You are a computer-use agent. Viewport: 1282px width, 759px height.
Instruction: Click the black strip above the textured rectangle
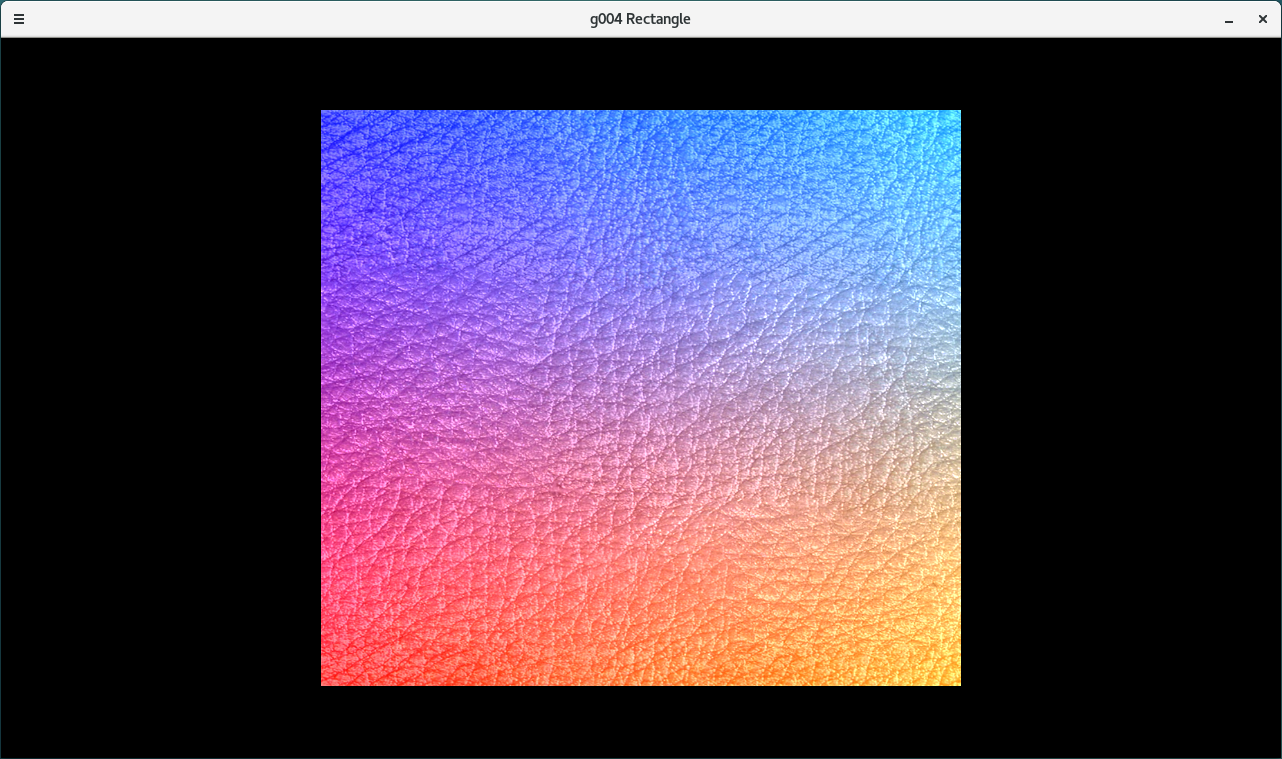coord(640,74)
